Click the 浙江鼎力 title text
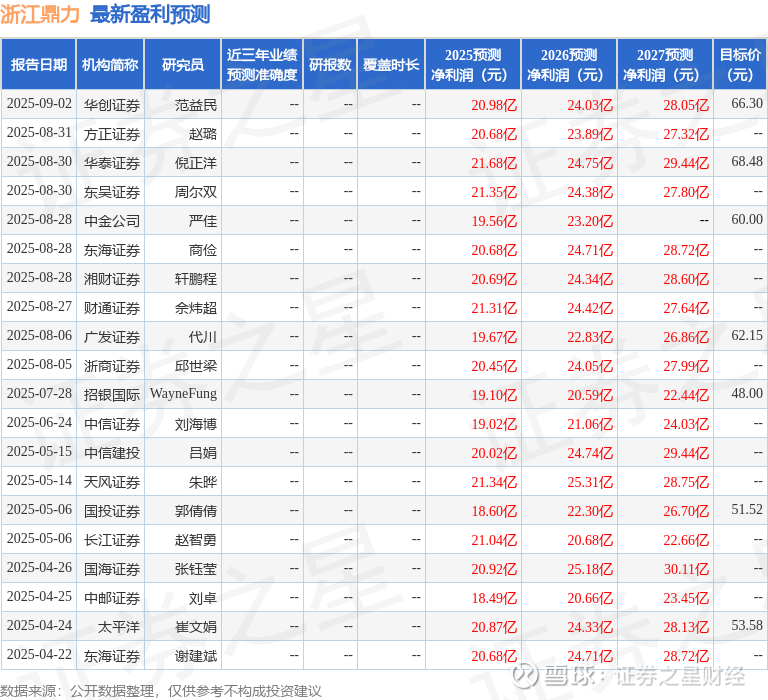Screen dimensions: 768x700 (x=40, y=14)
